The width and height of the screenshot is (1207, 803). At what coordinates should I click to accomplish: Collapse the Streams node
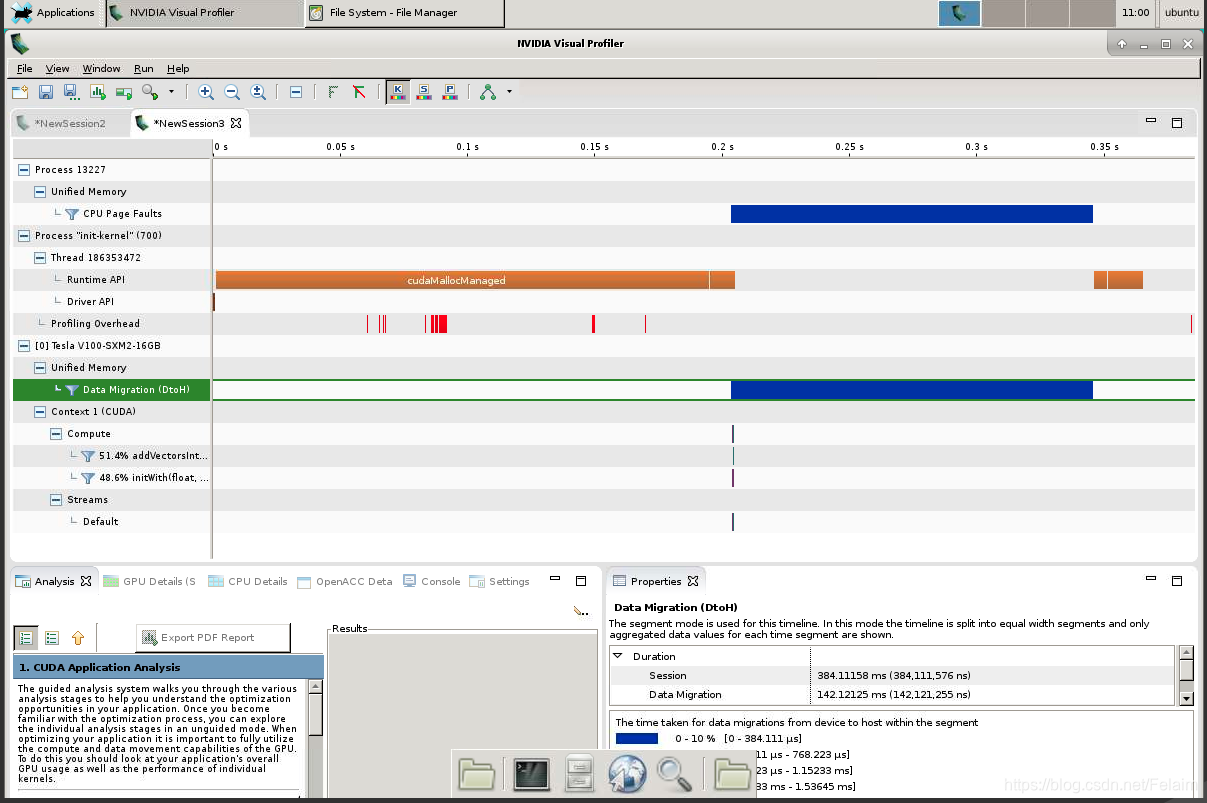56,500
